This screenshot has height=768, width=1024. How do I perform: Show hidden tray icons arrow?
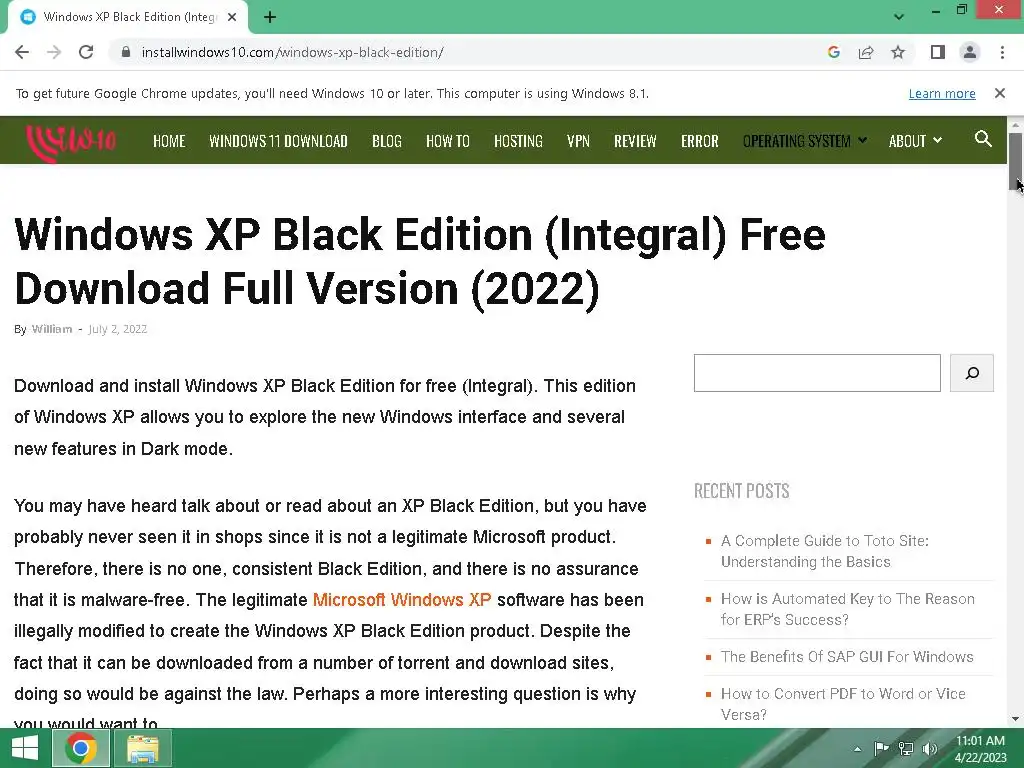[x=857, y=749]
